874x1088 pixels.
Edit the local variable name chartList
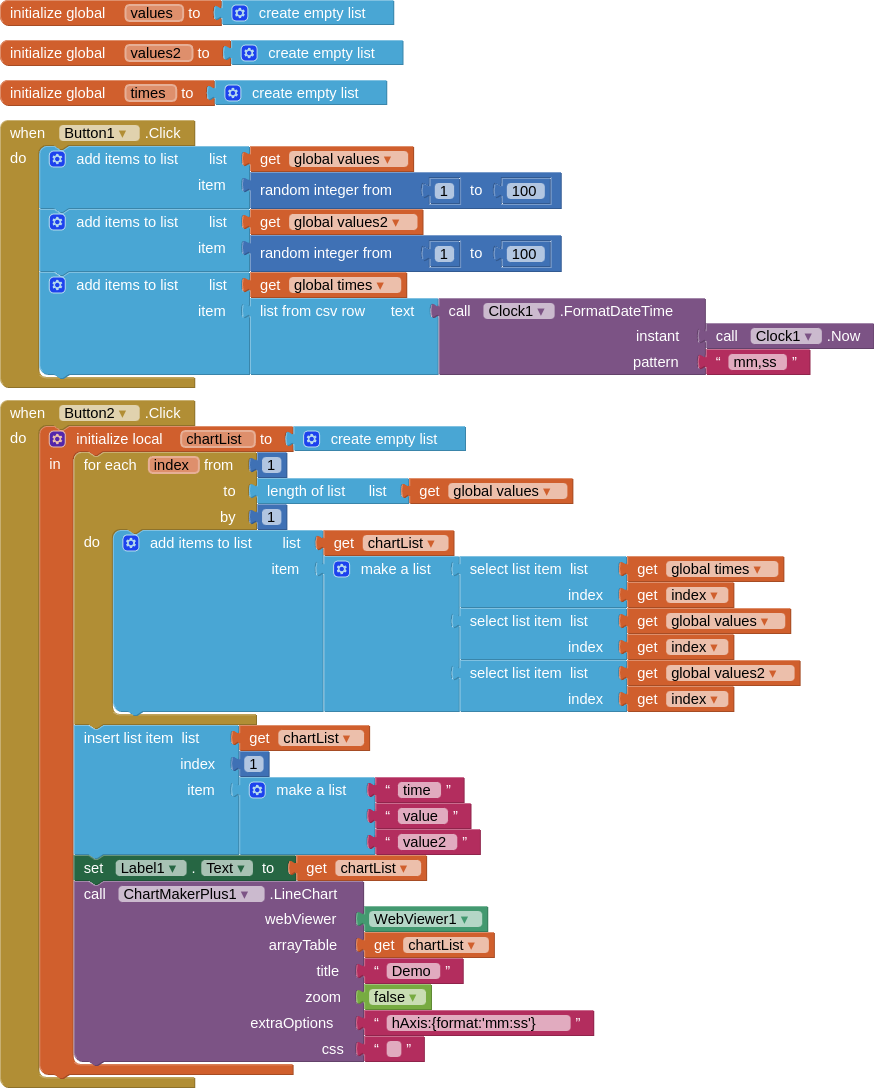(x=216, y=439)
